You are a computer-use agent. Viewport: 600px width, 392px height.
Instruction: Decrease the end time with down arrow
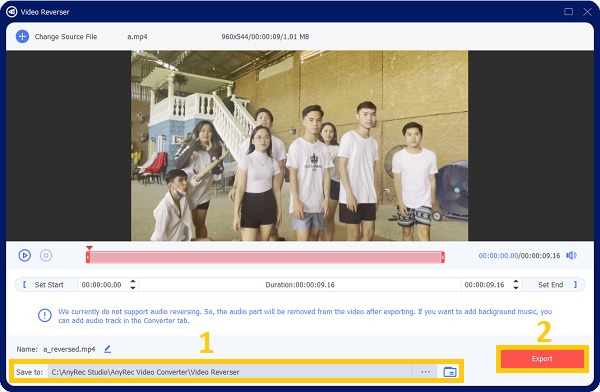516,288
